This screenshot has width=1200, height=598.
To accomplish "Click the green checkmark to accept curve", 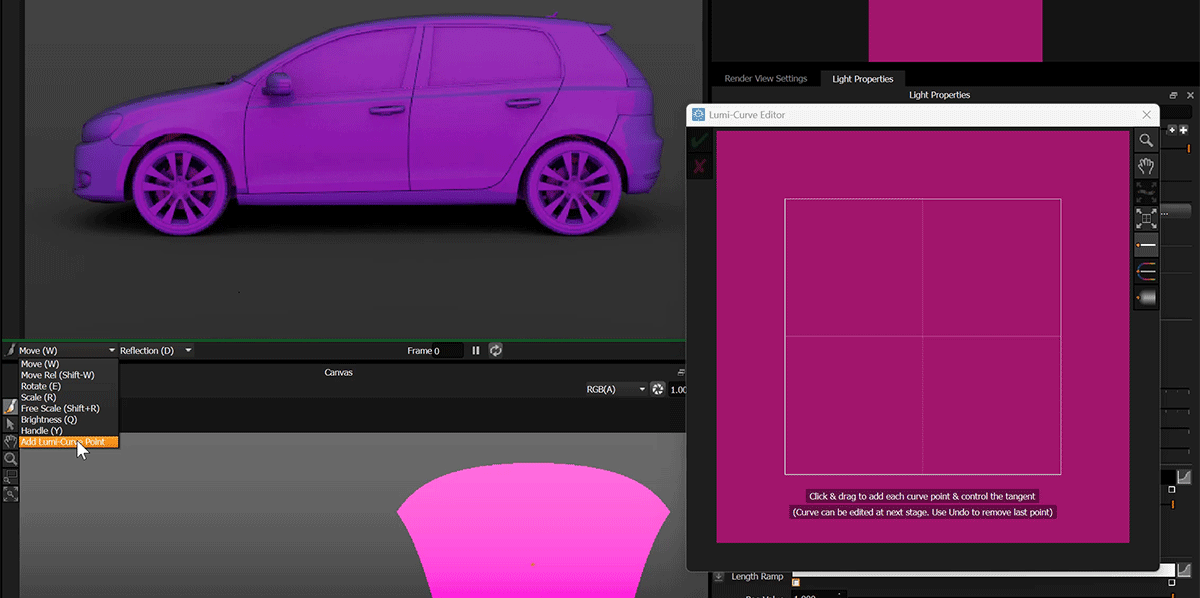I will coord(700,141).
